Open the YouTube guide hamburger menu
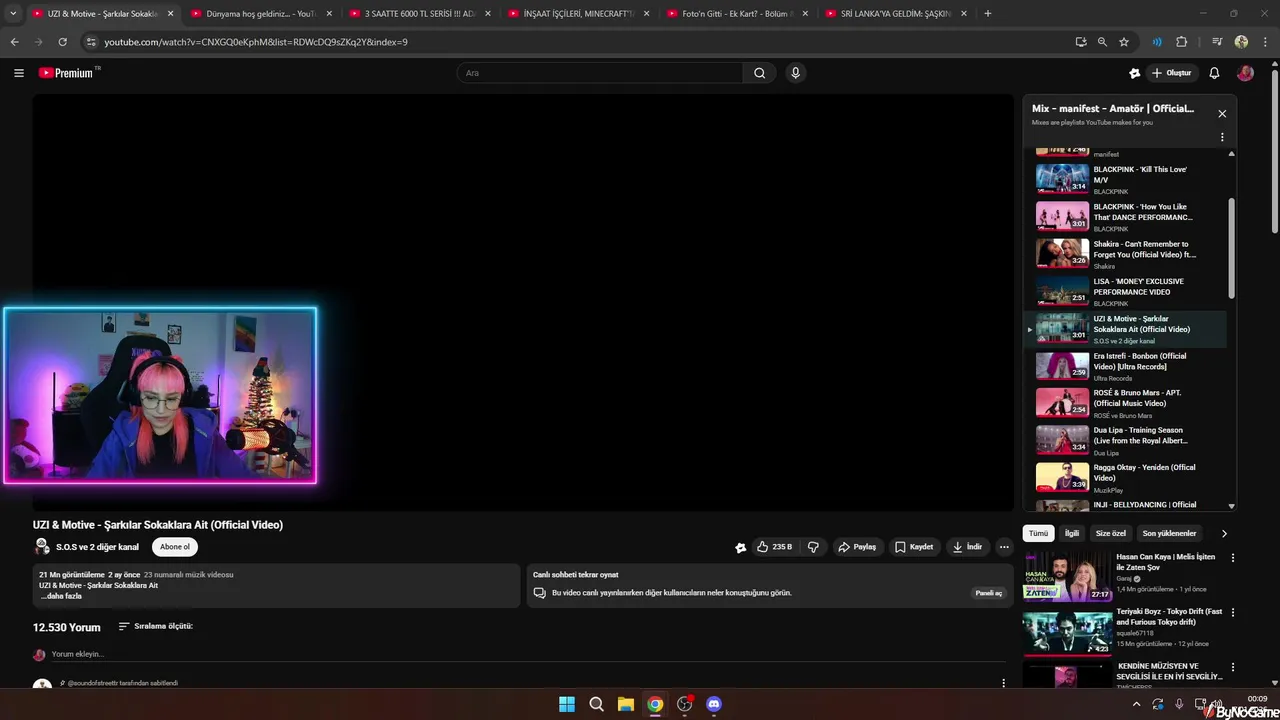The height and width of the screenshot is (720, 1280). point(18,73)
